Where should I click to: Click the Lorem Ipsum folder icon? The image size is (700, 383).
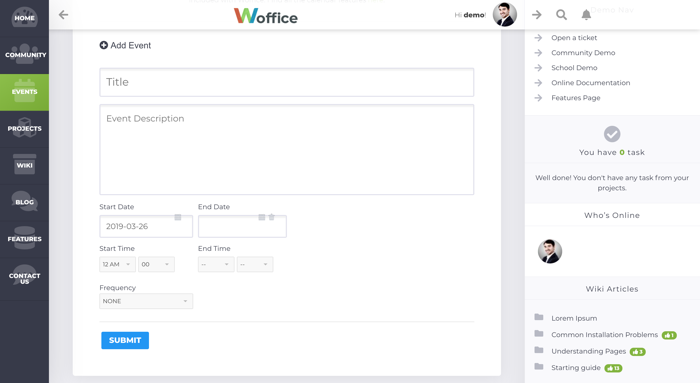click(539, 317)
